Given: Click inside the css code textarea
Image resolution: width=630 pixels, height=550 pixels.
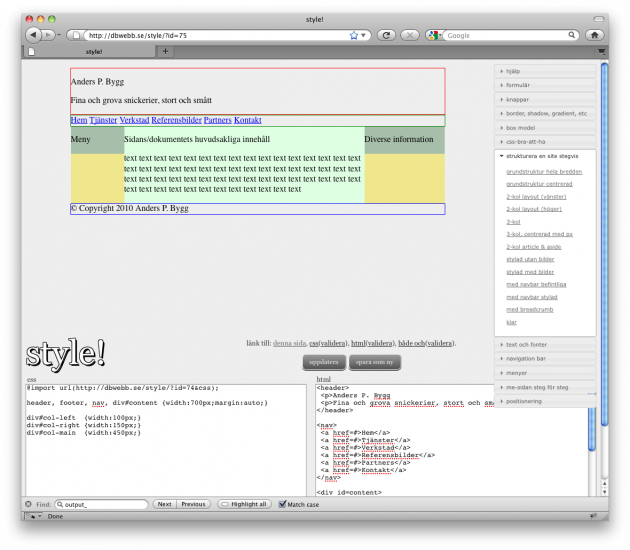Looking at the screenshot, I should coord(166,440).
